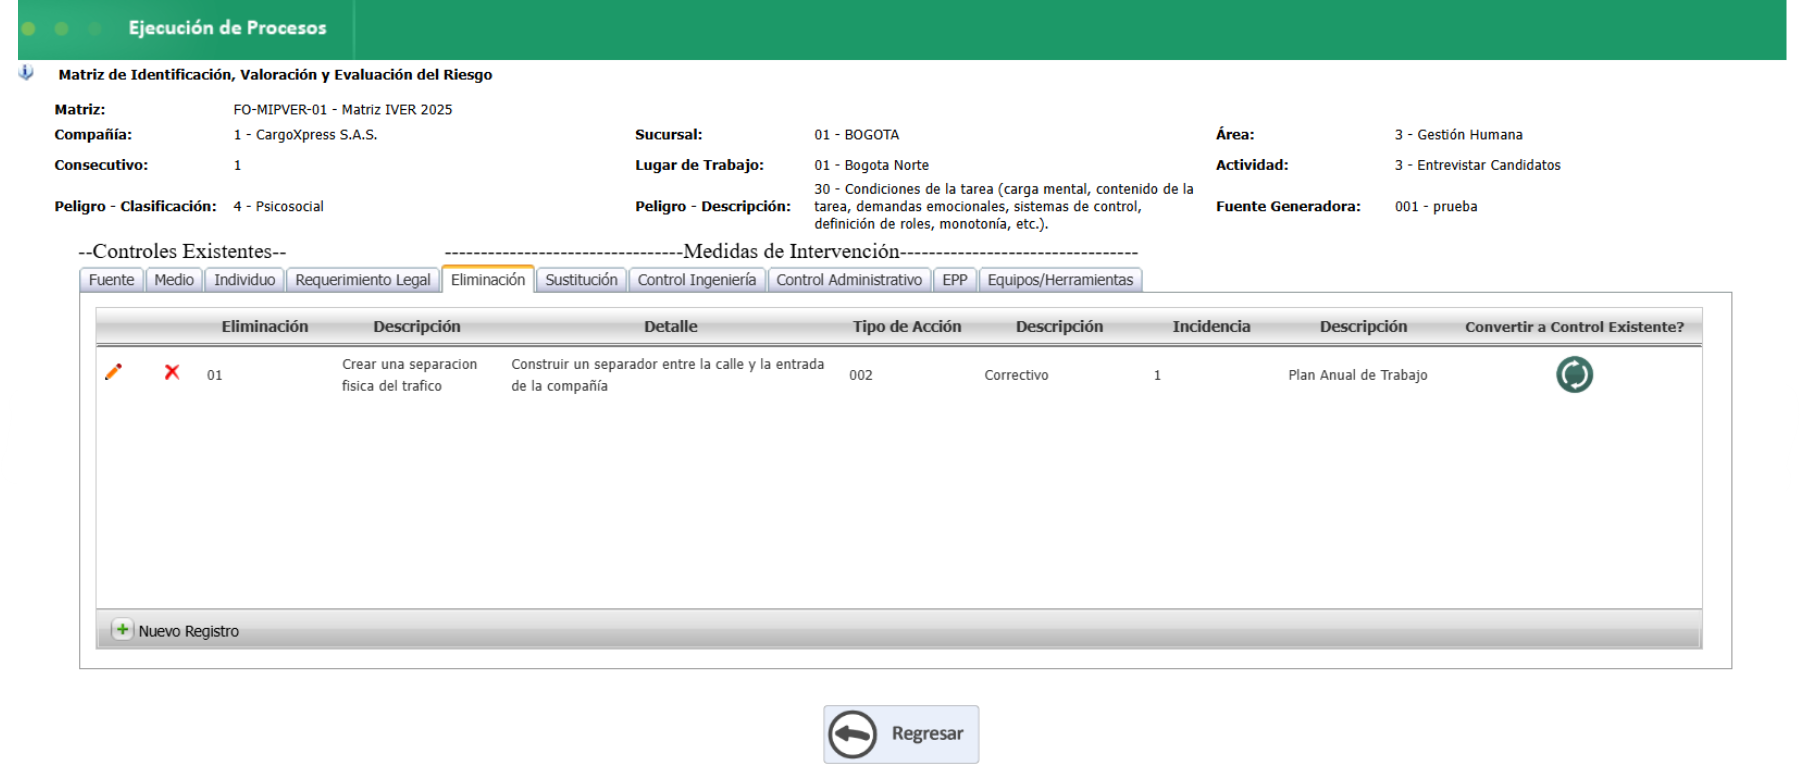The height and width of the screenshot is (772, 1801).
Task: Select the EPP tab
Action: (955, 280)
